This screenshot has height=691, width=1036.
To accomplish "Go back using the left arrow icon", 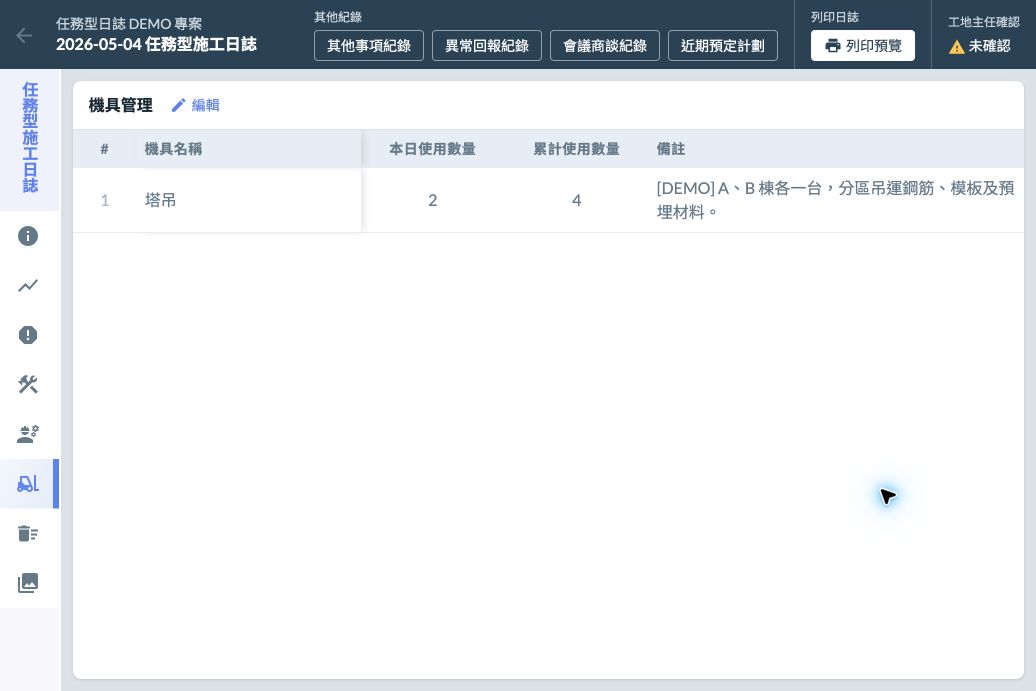I will click(24, 35).
